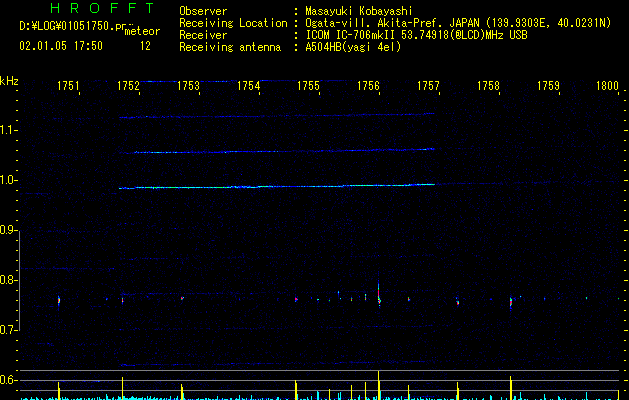The width and height of the screenshot is (629, 400).
Task: Click the meteor label
Action: point(142,31)
